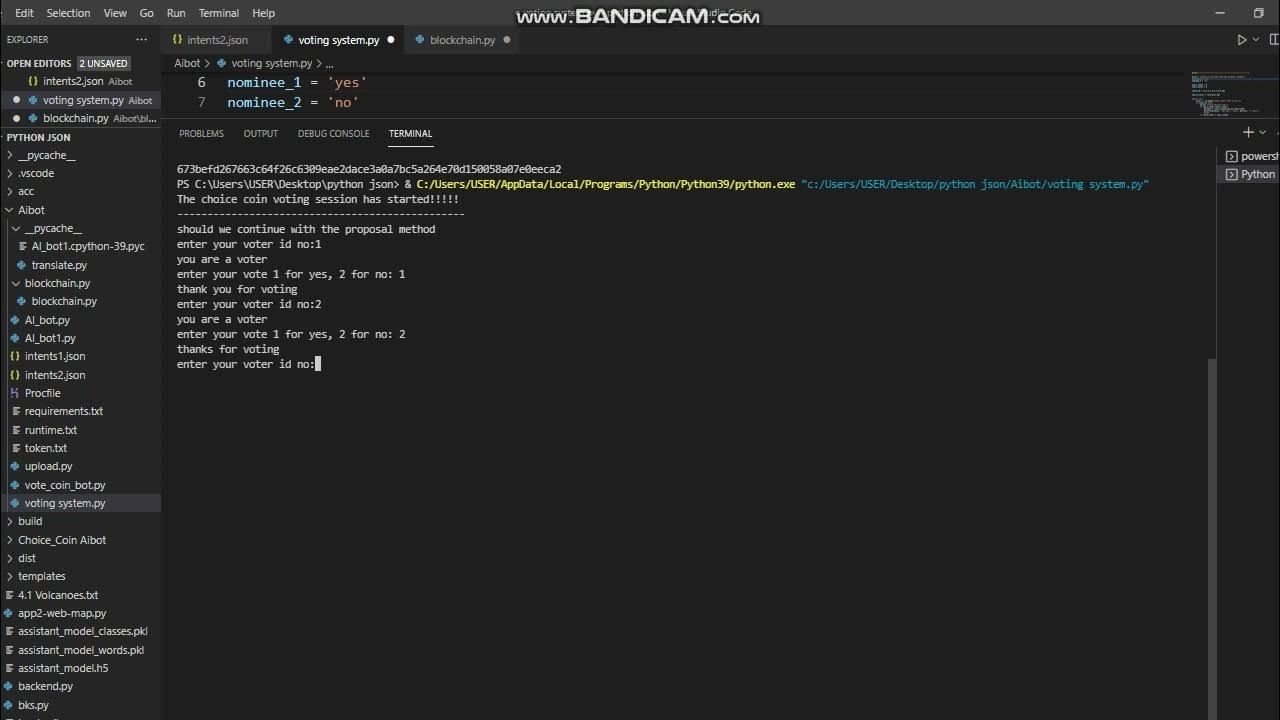This screenshot has width=1280, height=720.
Task: Open the launch profile dropdown next to the plus icon
Action: coord(1262,132)
